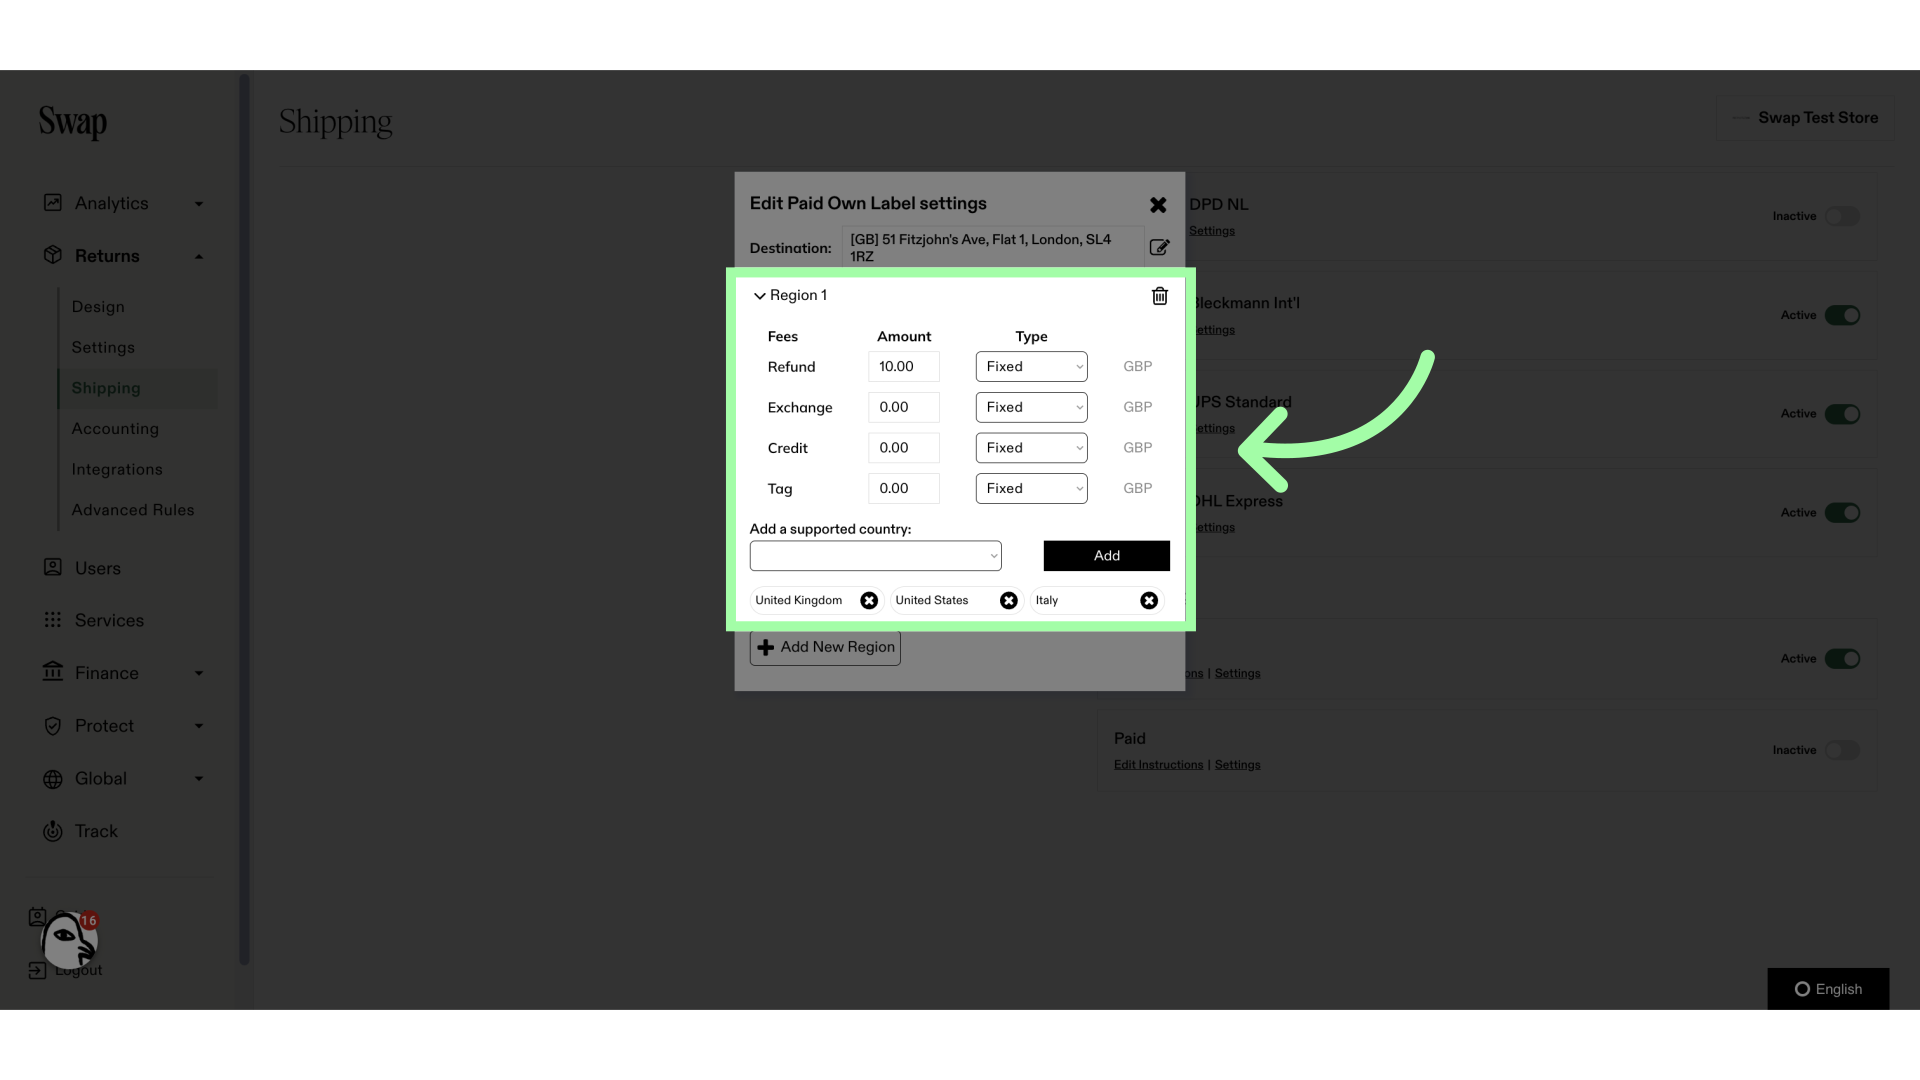Click the Exchange amount field

904,407
